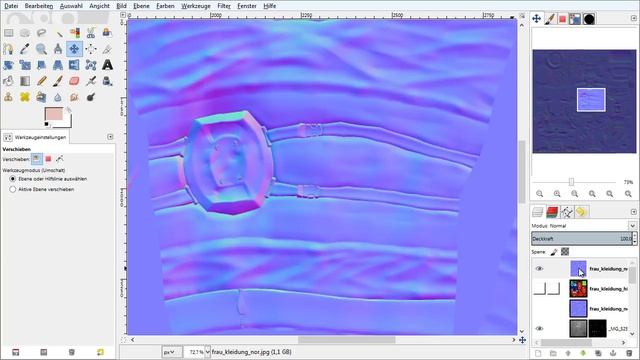This screenshot has width=640, height=360.
Task: Select the Select by Color tool
Action: (x=74, y=33)
